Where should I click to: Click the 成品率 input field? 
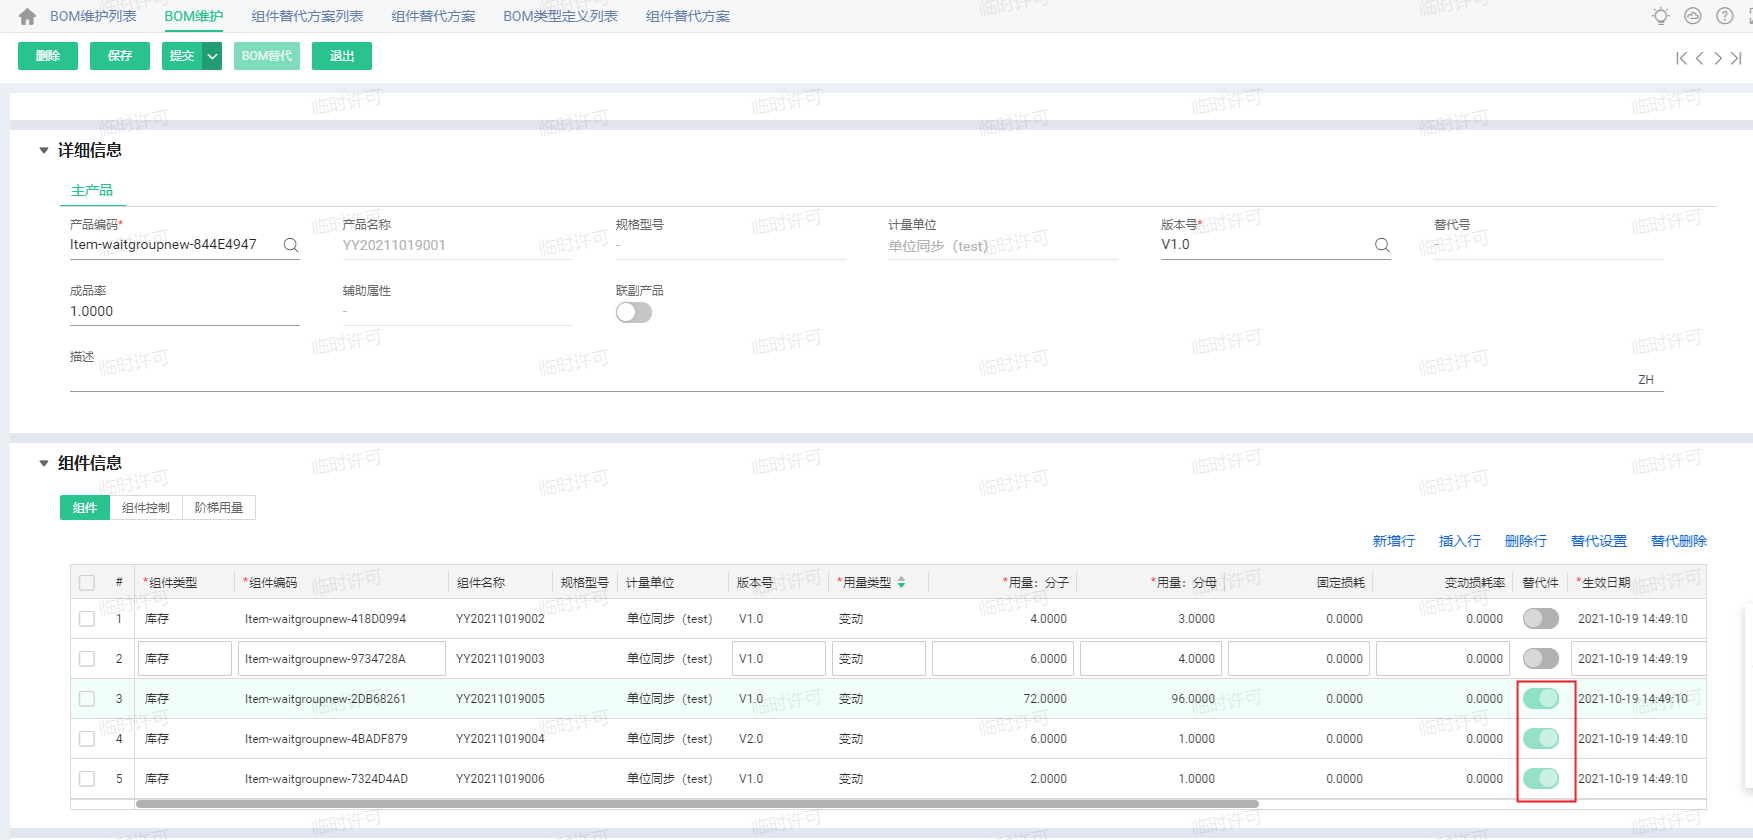[185, 312]
